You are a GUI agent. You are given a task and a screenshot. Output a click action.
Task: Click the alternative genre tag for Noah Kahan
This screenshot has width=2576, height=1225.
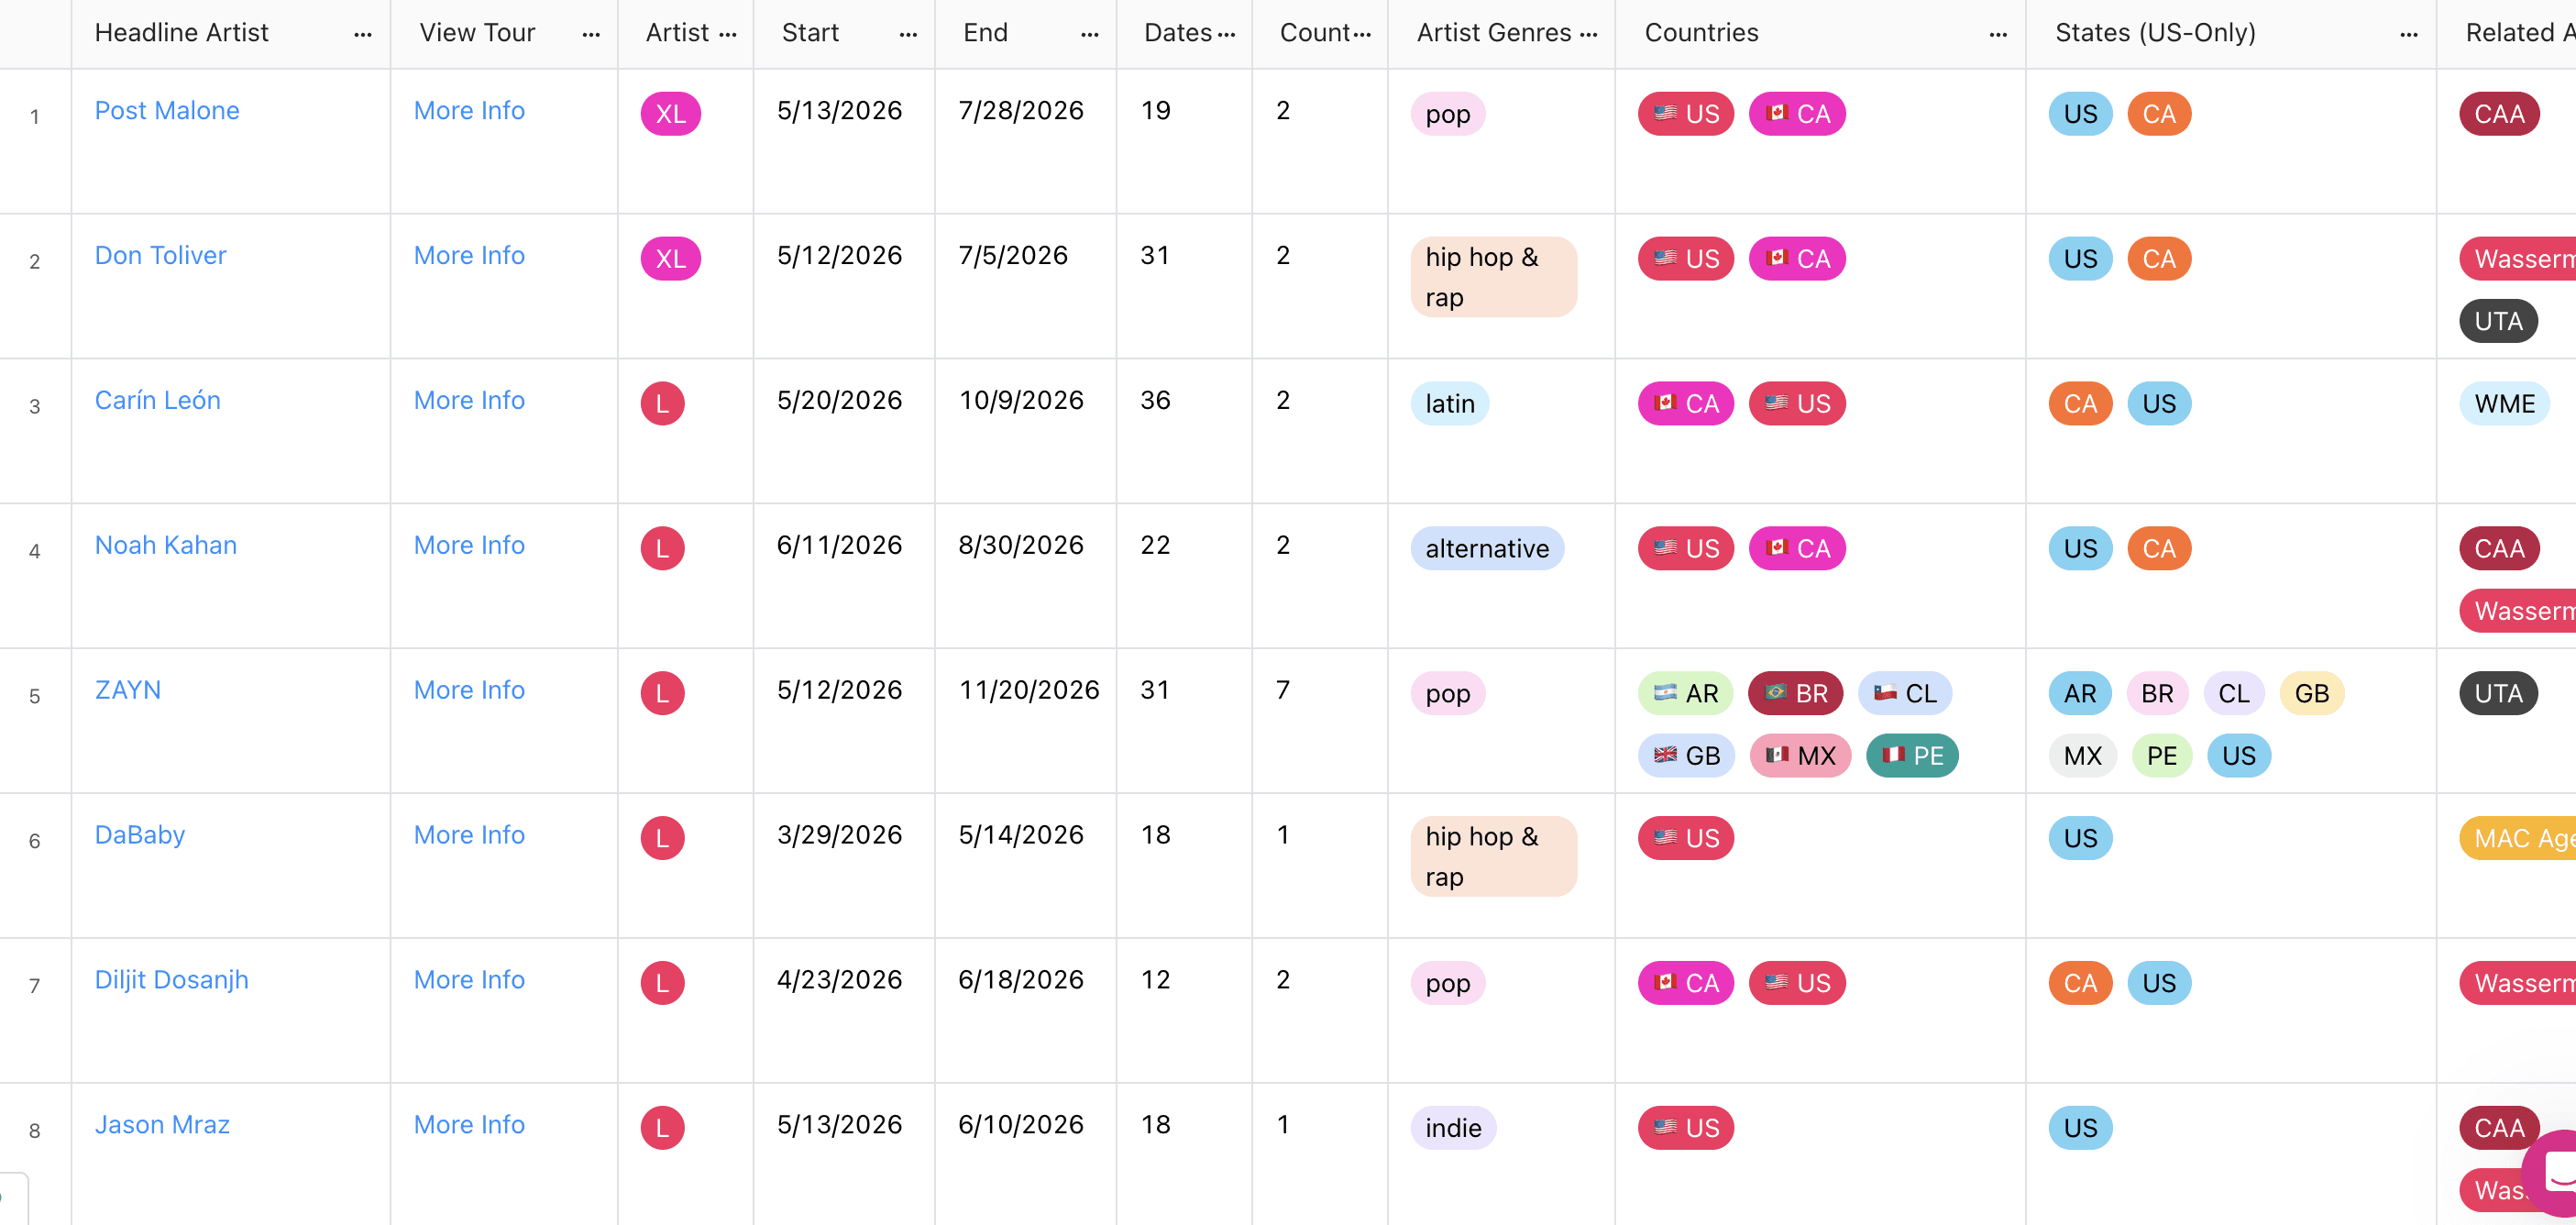pyautogui.click(x=1486, y=549)
